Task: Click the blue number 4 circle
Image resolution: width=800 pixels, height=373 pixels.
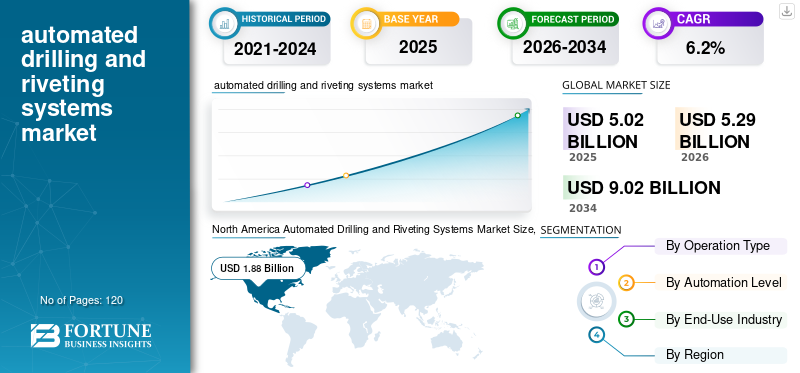Action: [x=596, y=335]
